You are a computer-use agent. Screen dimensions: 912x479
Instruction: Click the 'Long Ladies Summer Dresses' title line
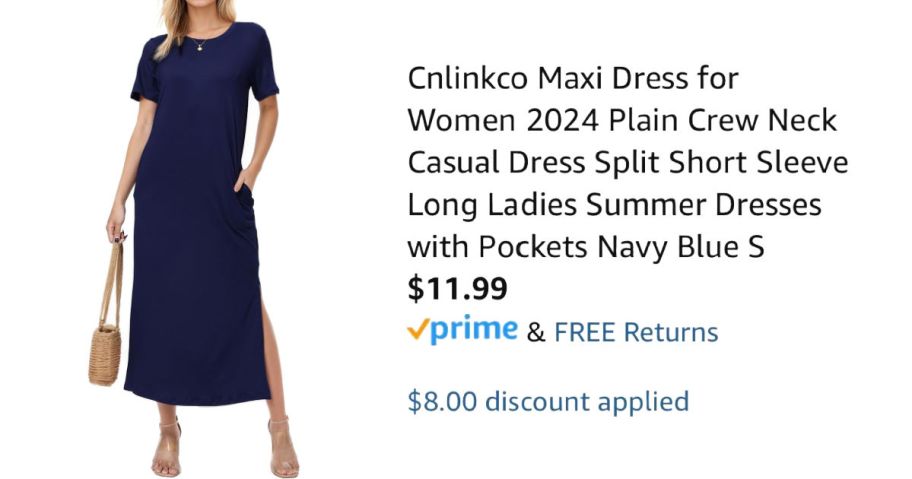(x=614, y=205)
